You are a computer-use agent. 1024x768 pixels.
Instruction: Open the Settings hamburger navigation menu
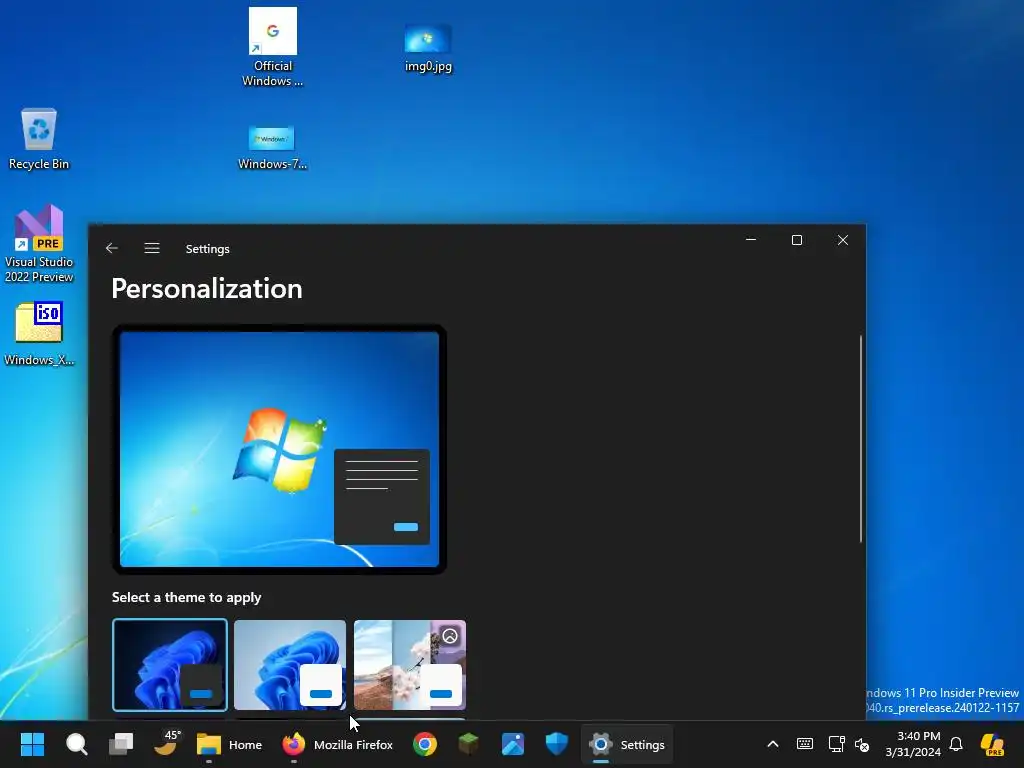[152, 248]
